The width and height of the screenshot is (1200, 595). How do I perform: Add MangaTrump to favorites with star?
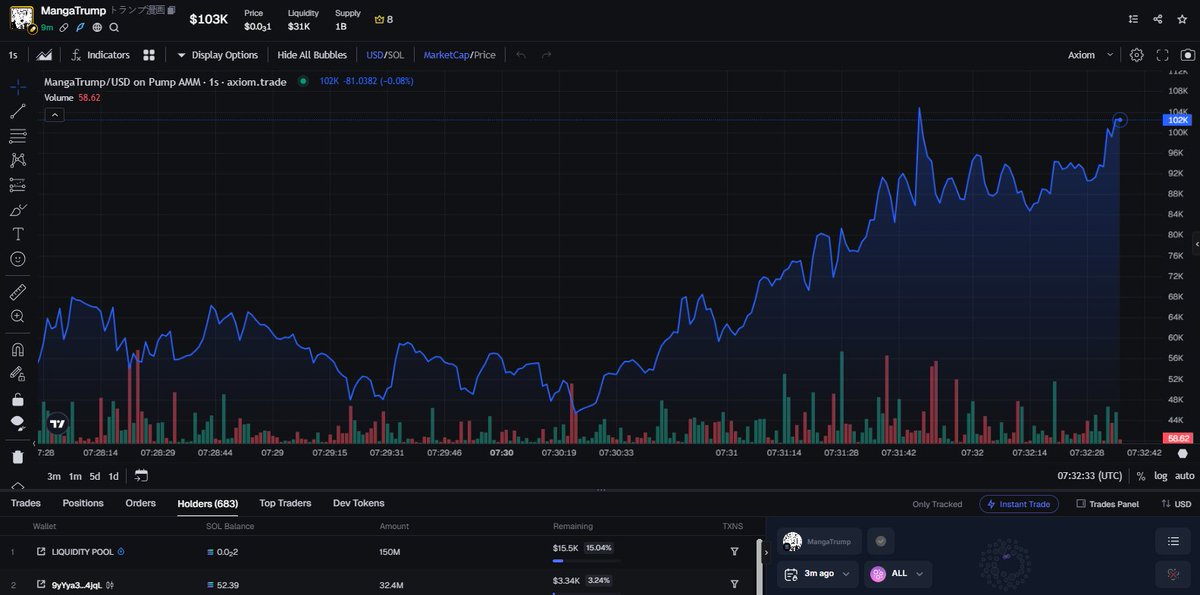point(1183,19)
